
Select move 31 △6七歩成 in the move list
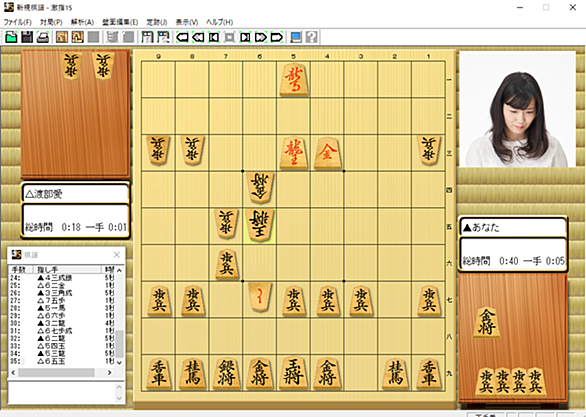coord(62,331)
